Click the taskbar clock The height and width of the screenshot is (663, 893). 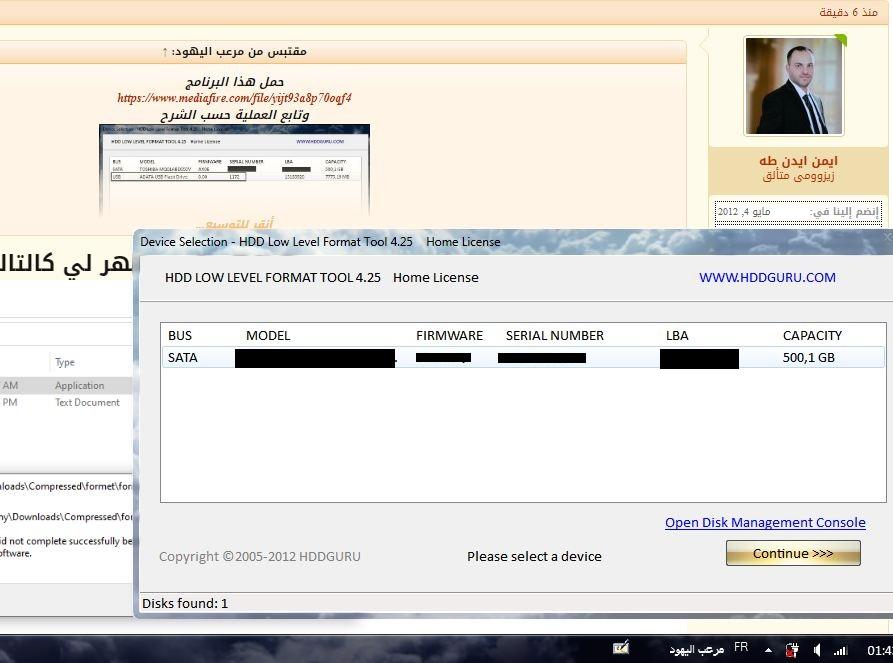click(x=879, y=650)
